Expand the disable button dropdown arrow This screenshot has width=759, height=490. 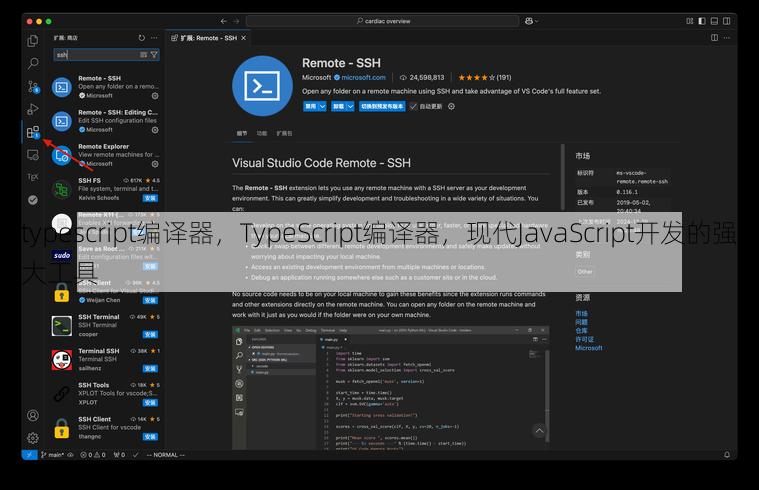[x=322, y=107]
